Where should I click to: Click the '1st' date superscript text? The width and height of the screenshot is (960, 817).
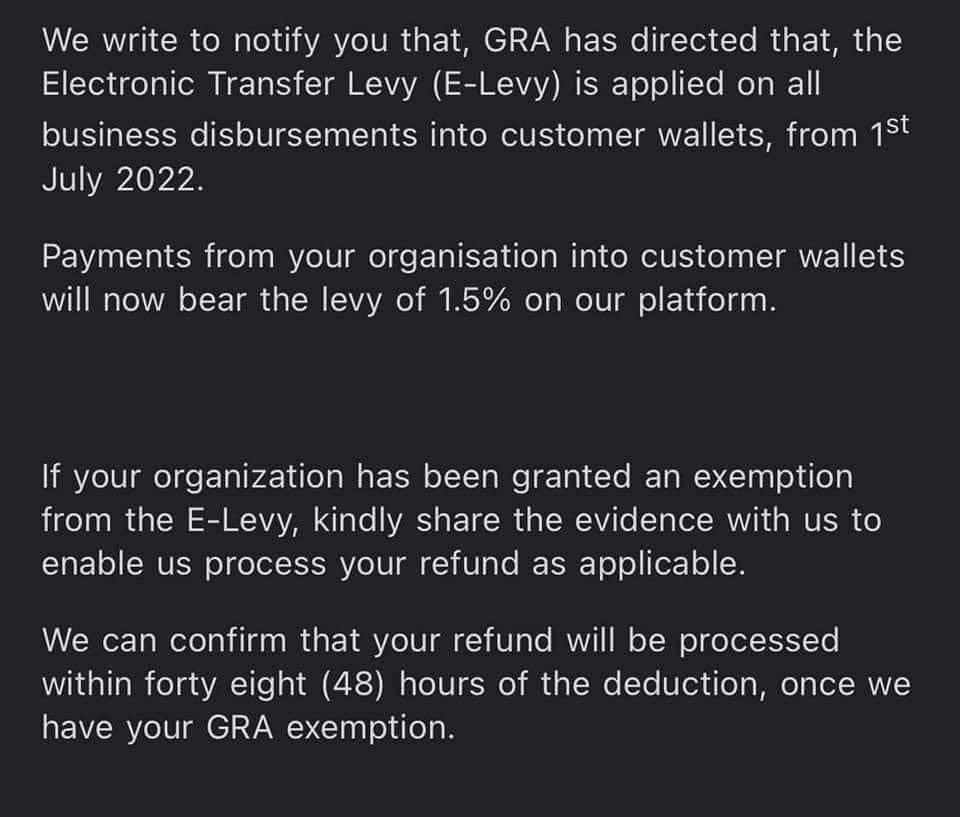pos(890,132)
